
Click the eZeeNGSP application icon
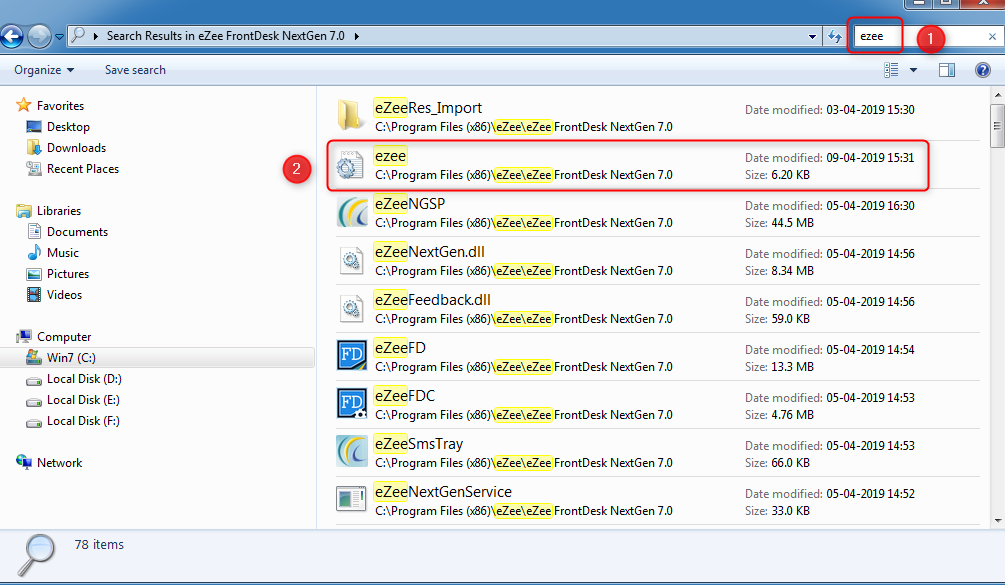[352, 212]
